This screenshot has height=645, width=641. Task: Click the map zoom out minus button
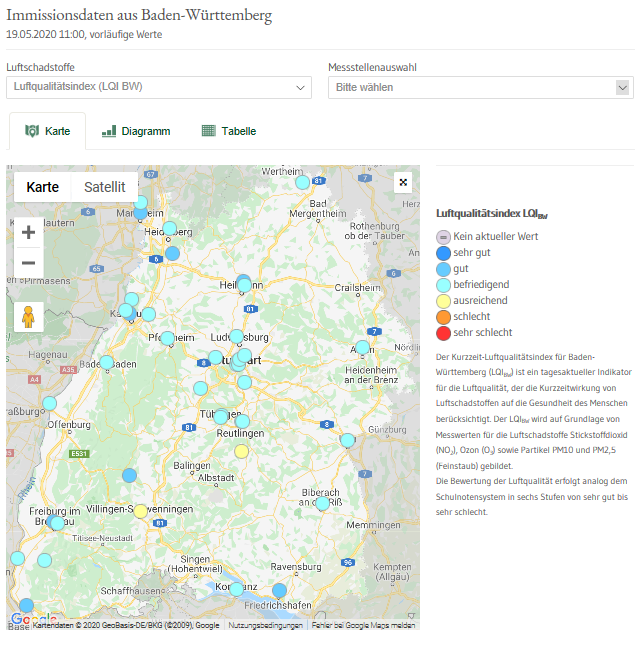click(x=28, y=263)
